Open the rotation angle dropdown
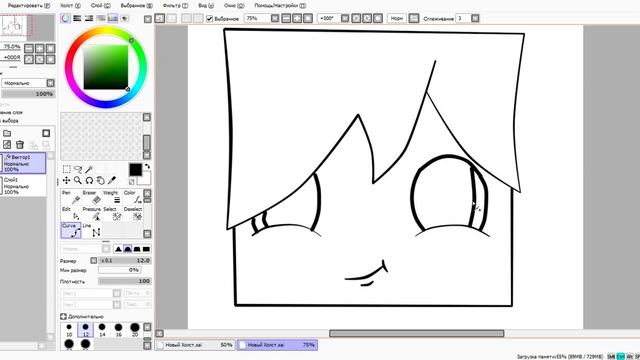This screenshot has width=640, height=360. point(345,18)
